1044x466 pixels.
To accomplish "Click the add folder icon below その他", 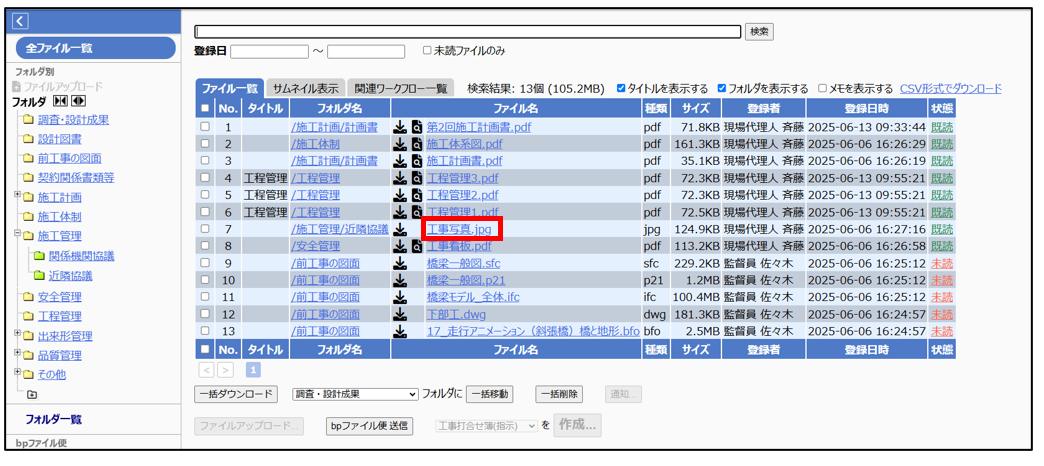I will (x=32, y=395).
